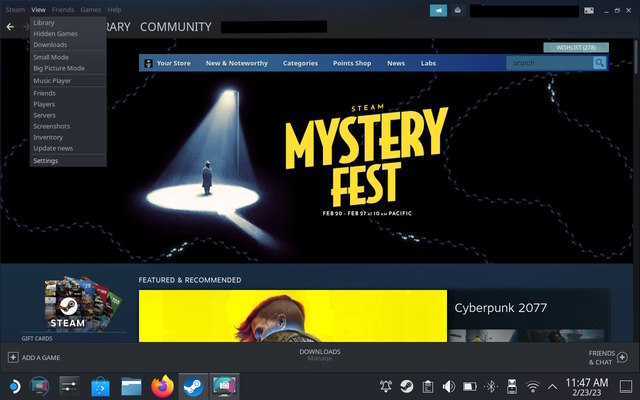Open the clipboard tray icon
This screenshot has width=640, height=400.
tap(428, 386)
